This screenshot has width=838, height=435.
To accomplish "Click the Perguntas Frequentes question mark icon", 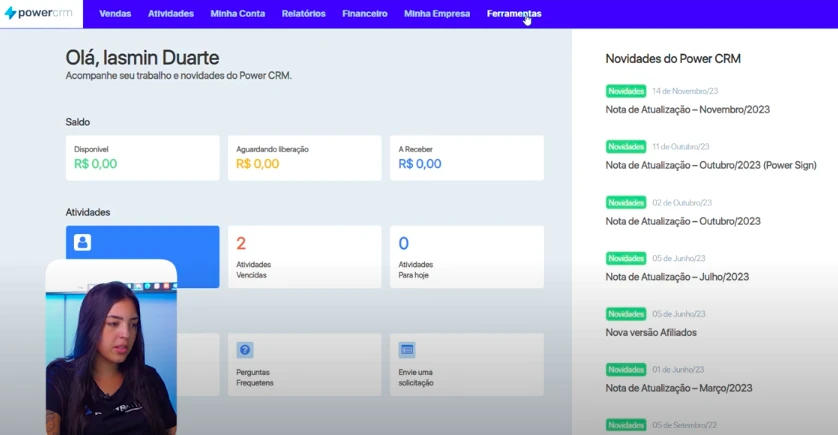I will point(245,350).
